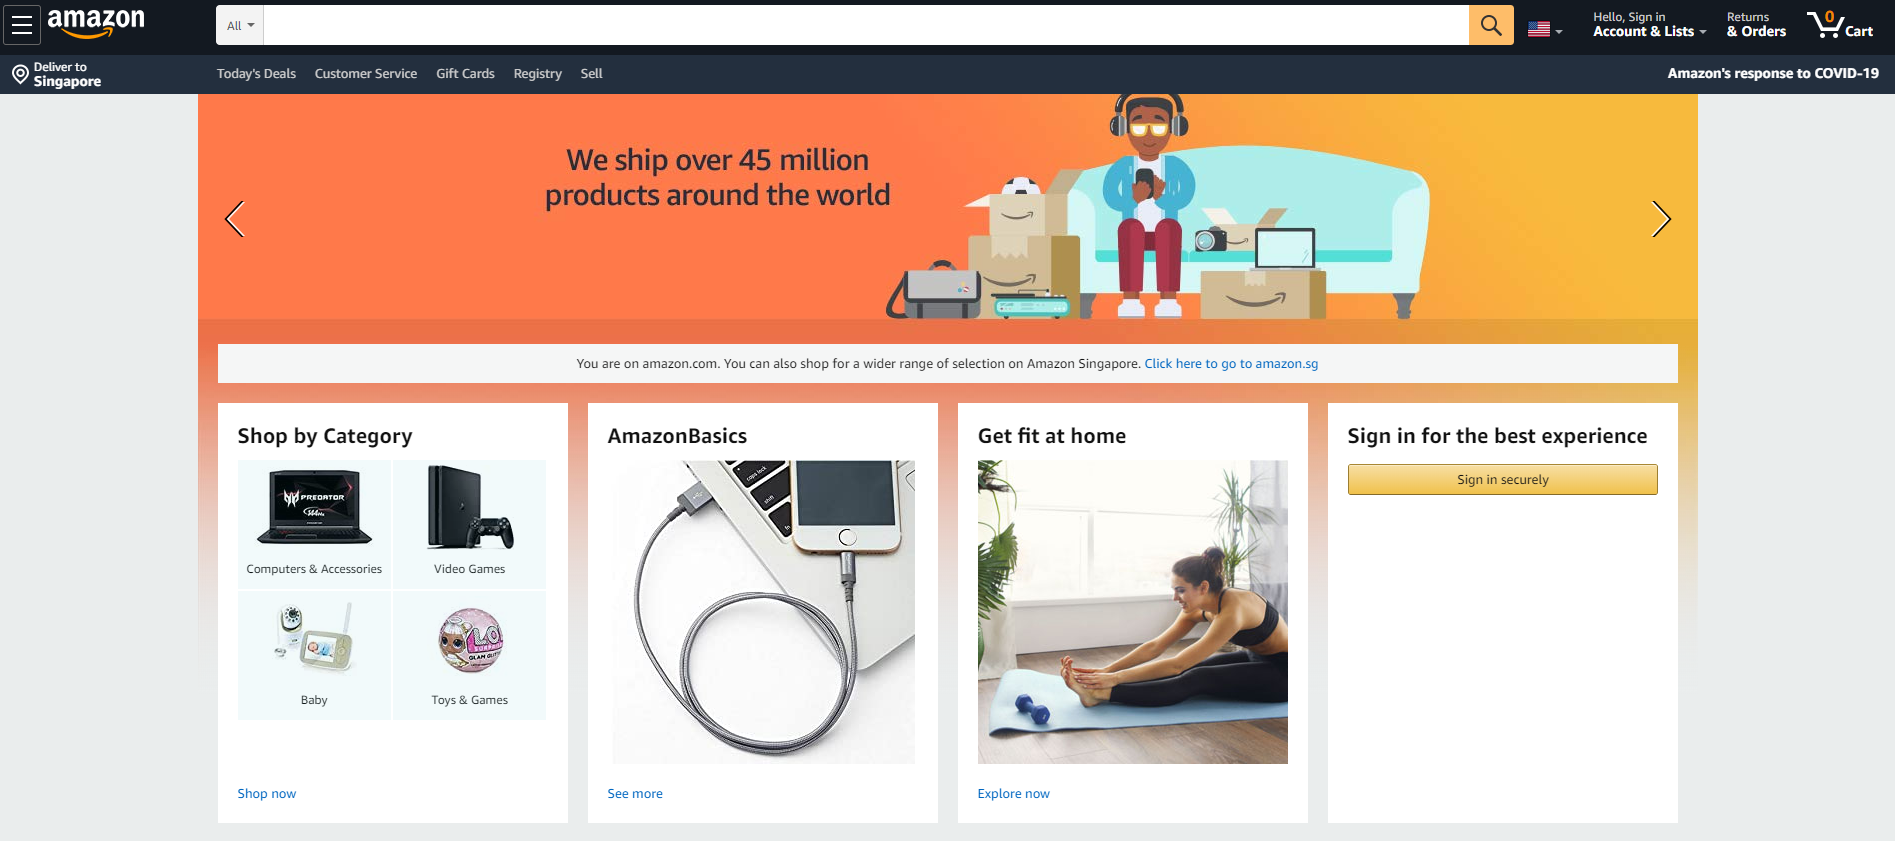
Task: Focus the main search input field
Action: [x=866, y=25]
